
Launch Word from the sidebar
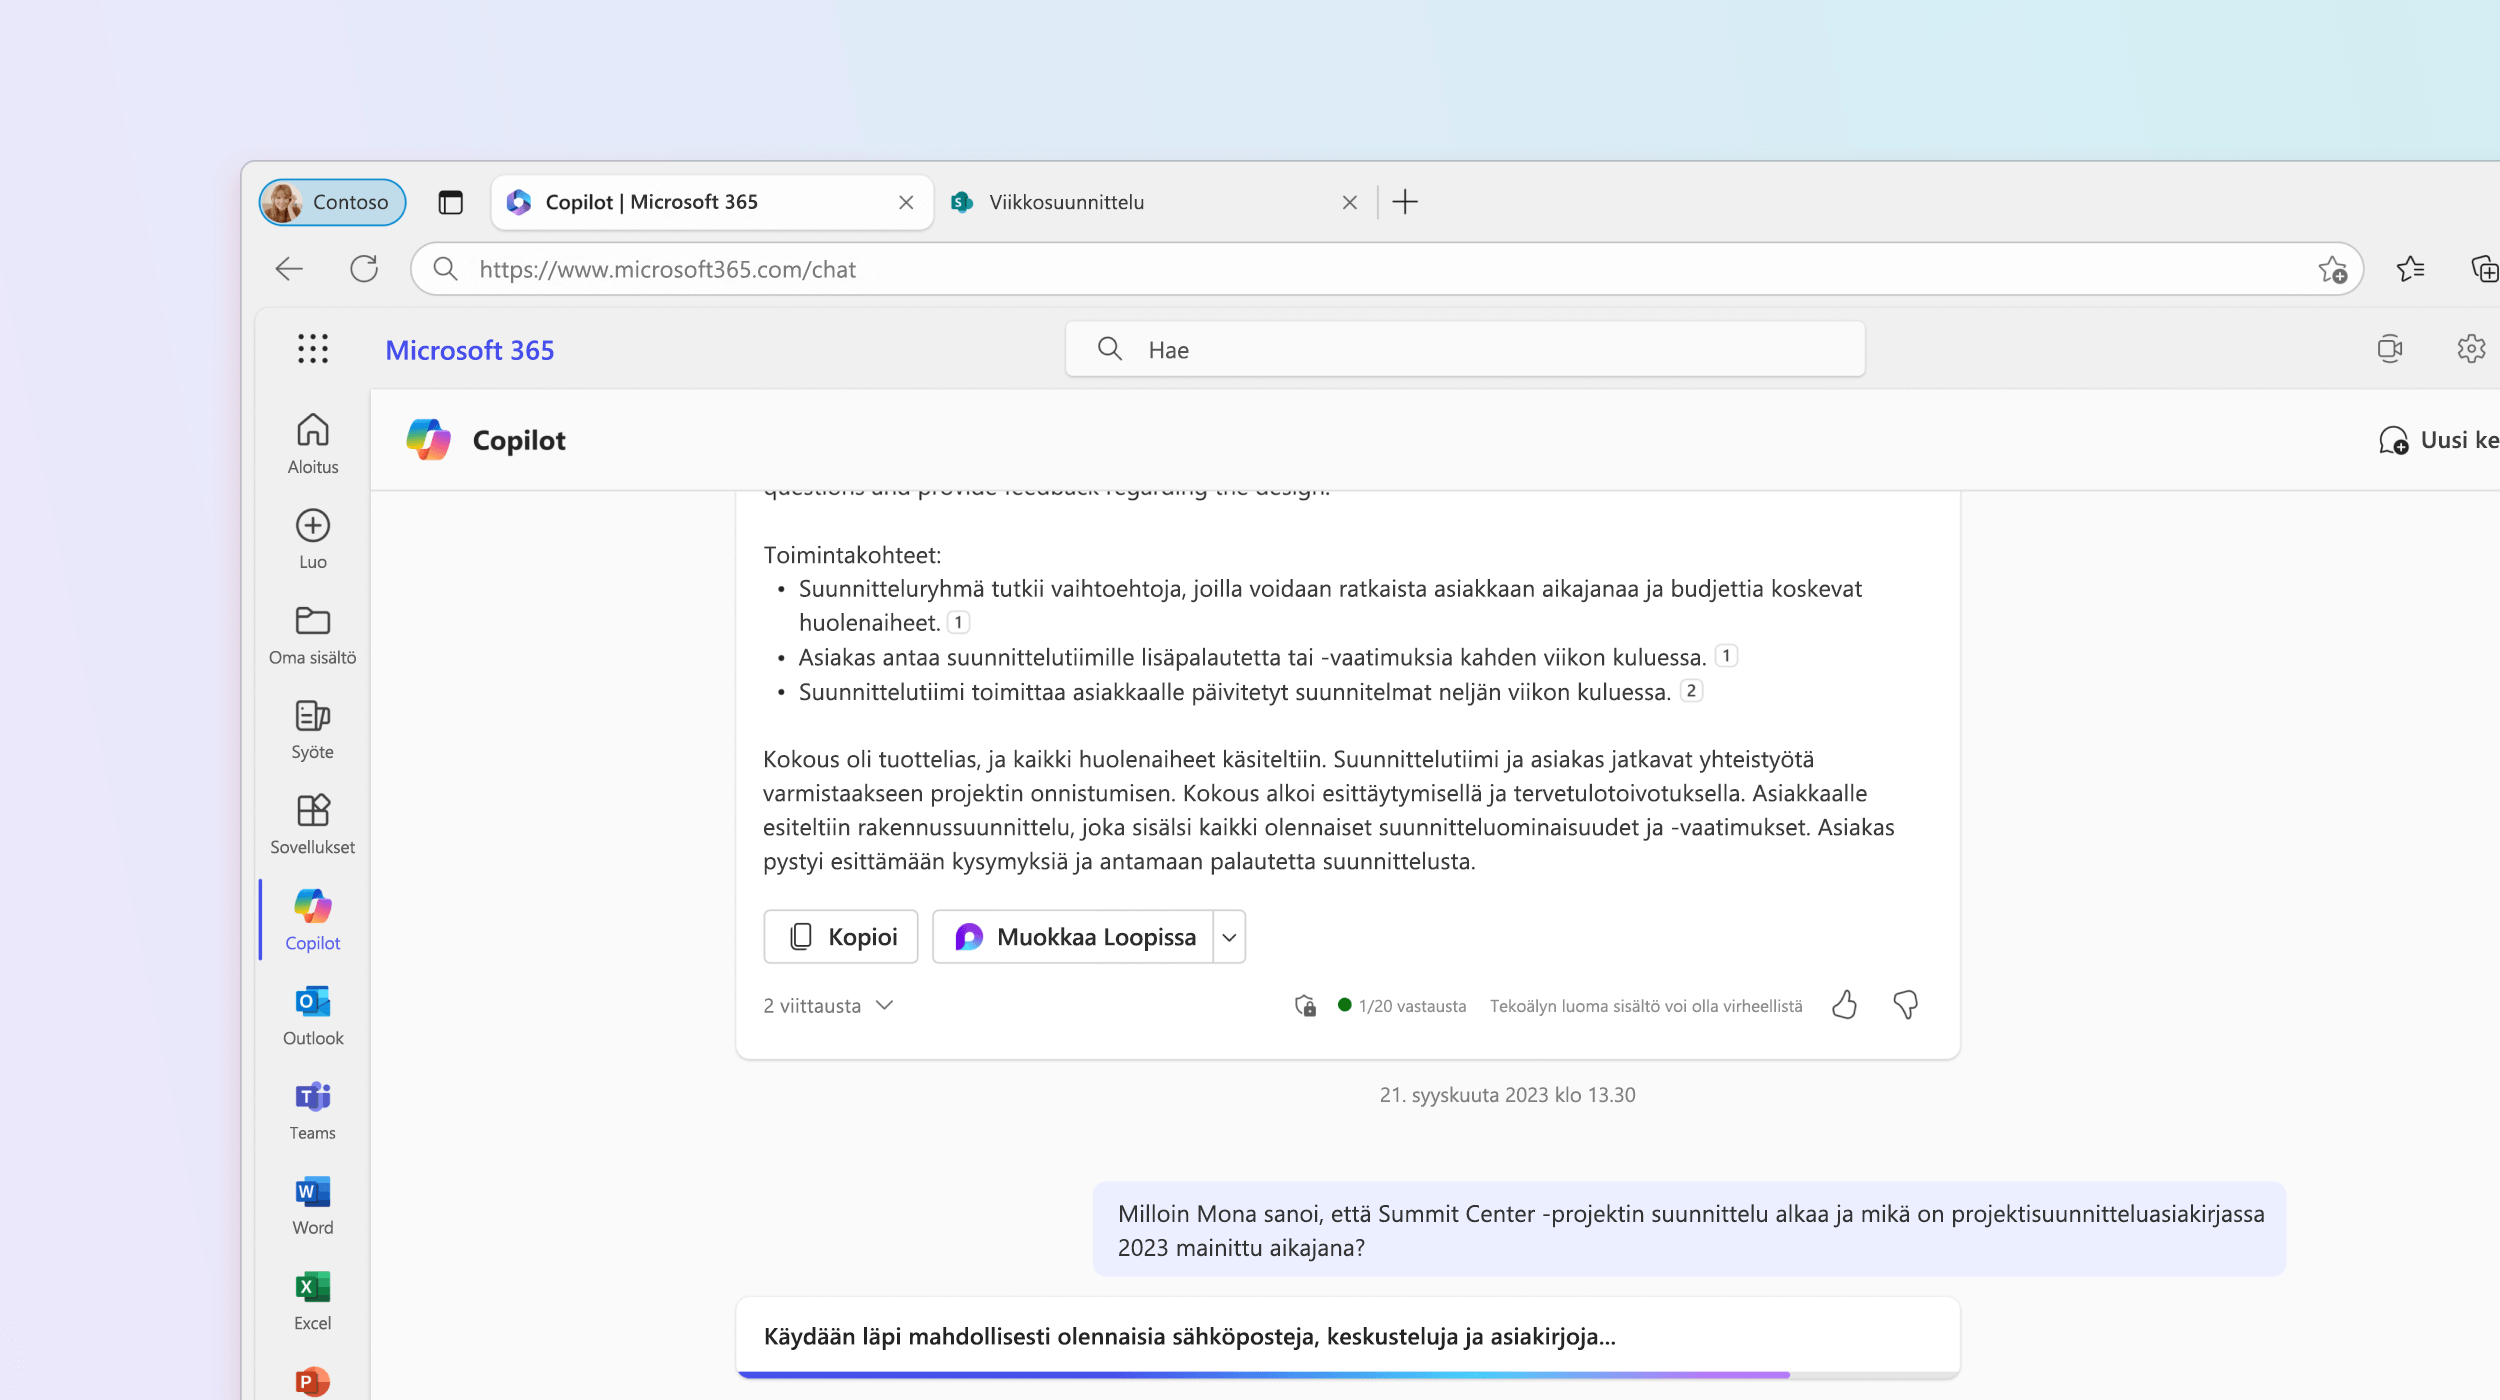(x=313, y=1206)
